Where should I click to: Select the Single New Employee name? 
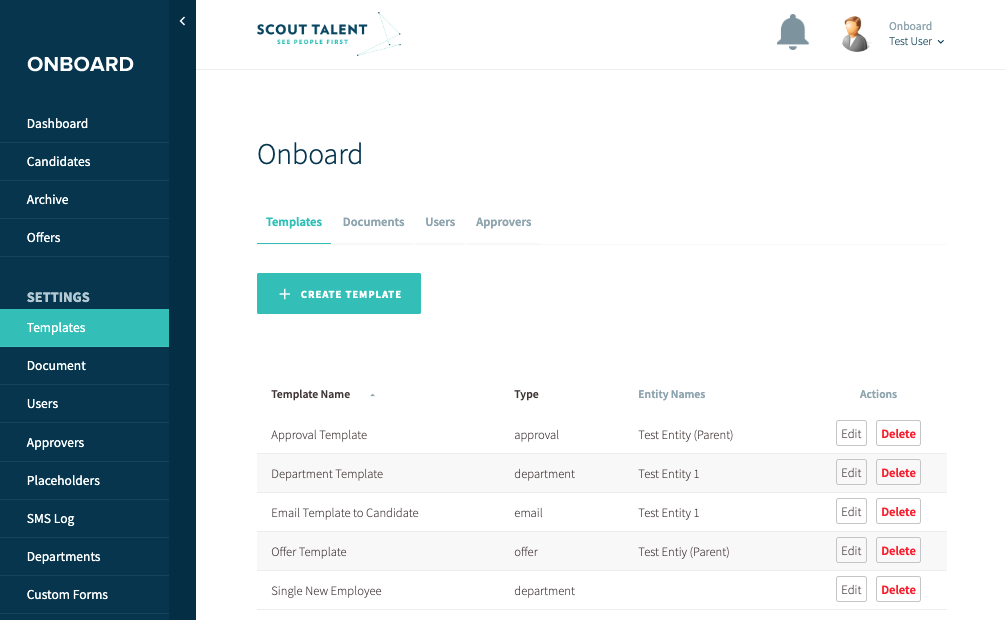click(x=326, y=591)
